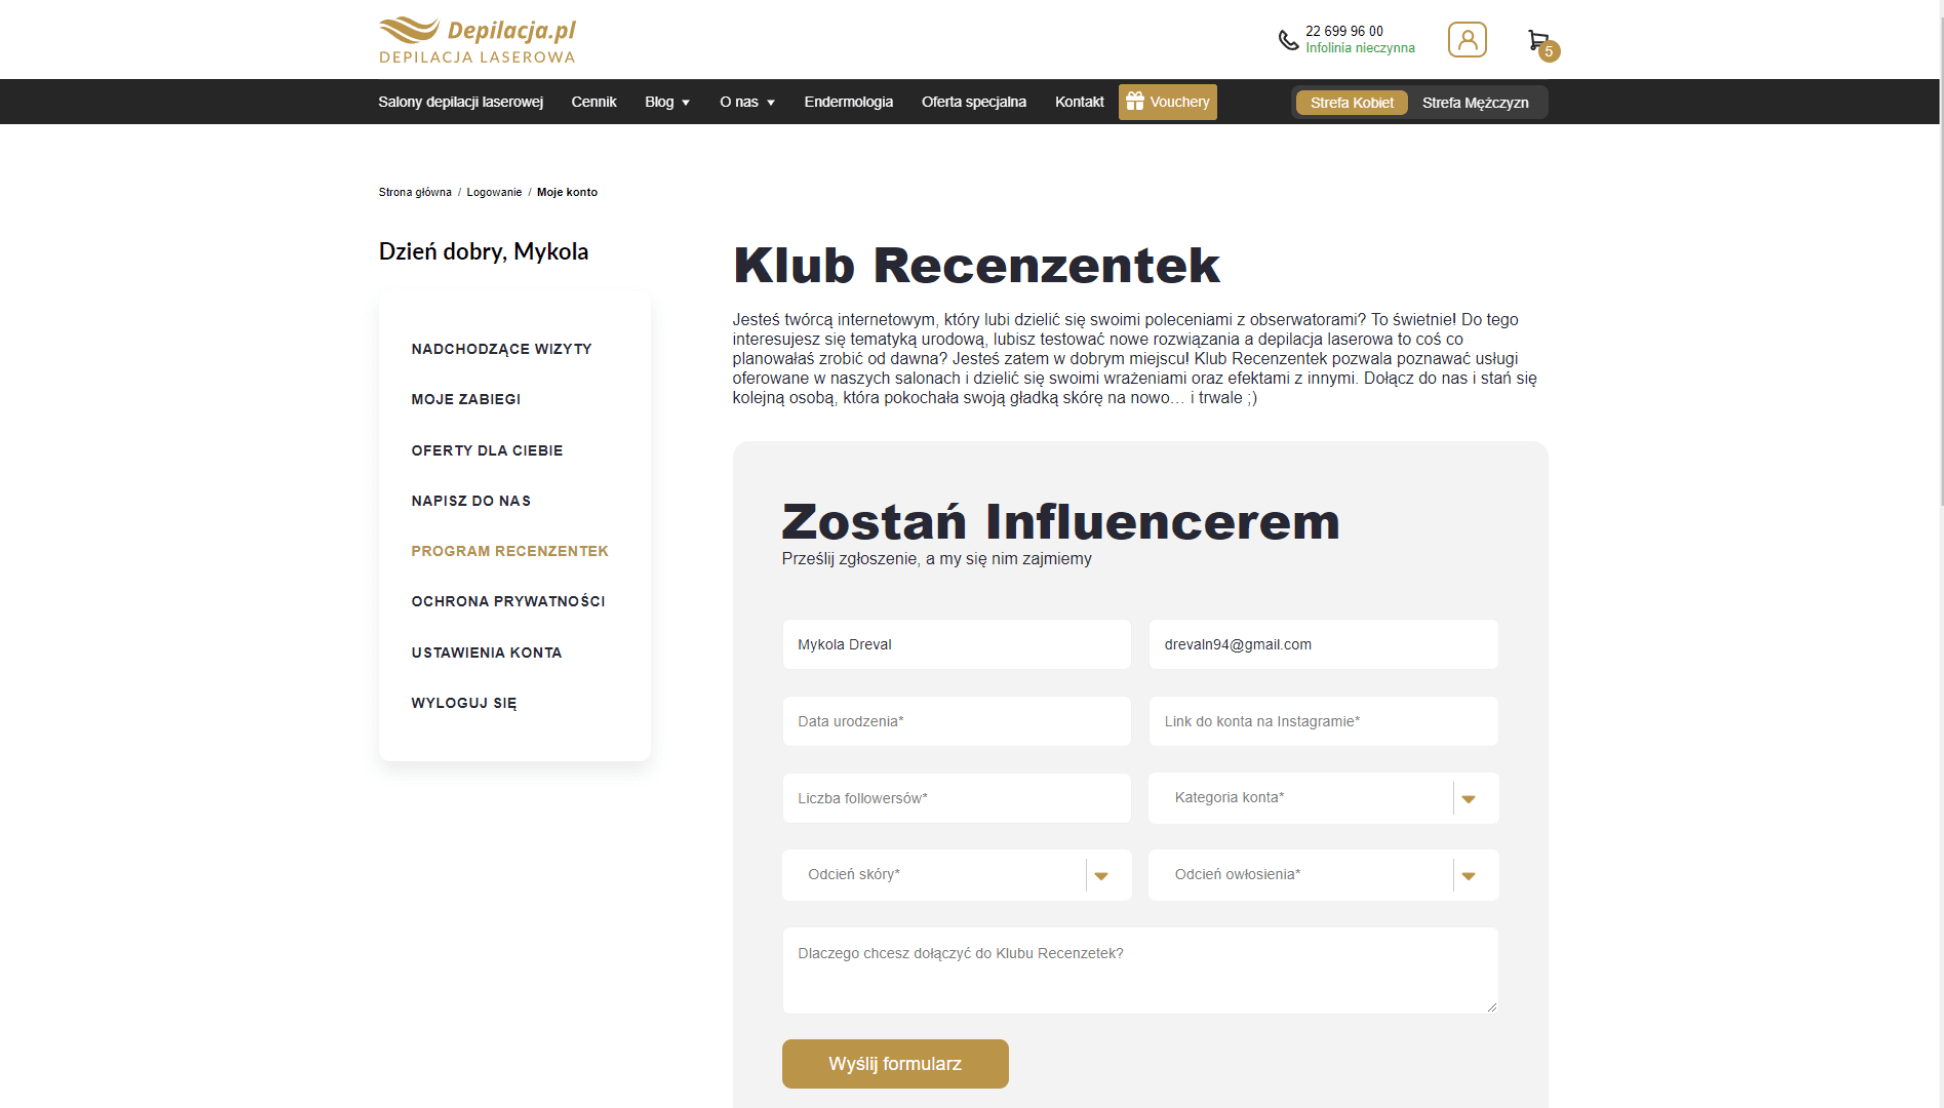Open the Kategoria konta dropdown
The height and width of the screenshot is (1108, 1944).
pyautogui.click(x=1468, y=798)
